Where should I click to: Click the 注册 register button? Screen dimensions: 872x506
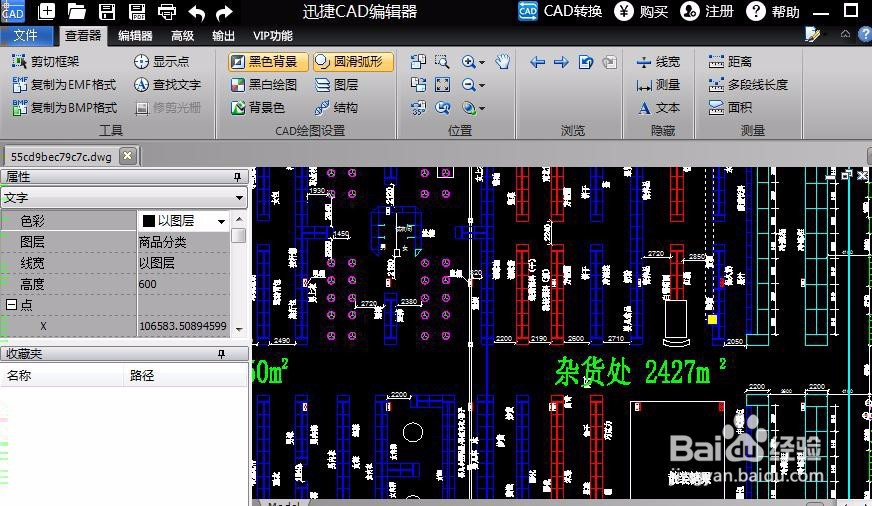point(707,11)
